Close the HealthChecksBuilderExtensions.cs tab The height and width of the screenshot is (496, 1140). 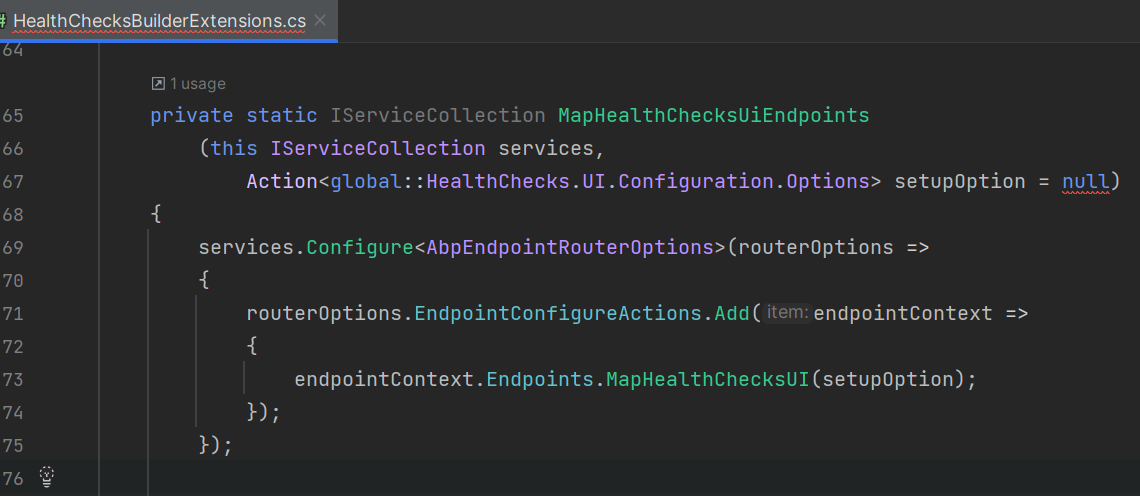(320, 20)
